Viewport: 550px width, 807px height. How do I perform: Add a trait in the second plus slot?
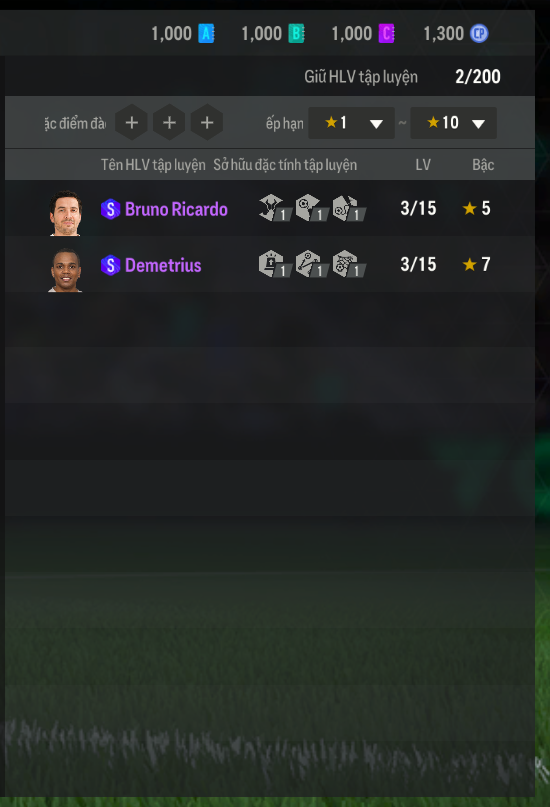click(x=169, y=122)
